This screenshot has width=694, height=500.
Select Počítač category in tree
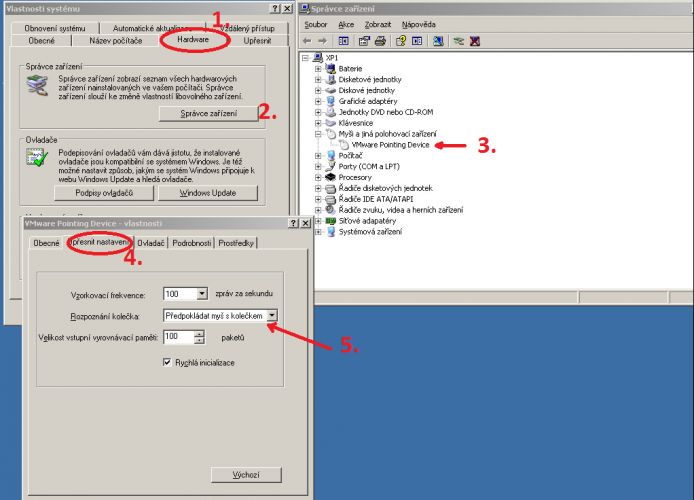click(350, 156)
